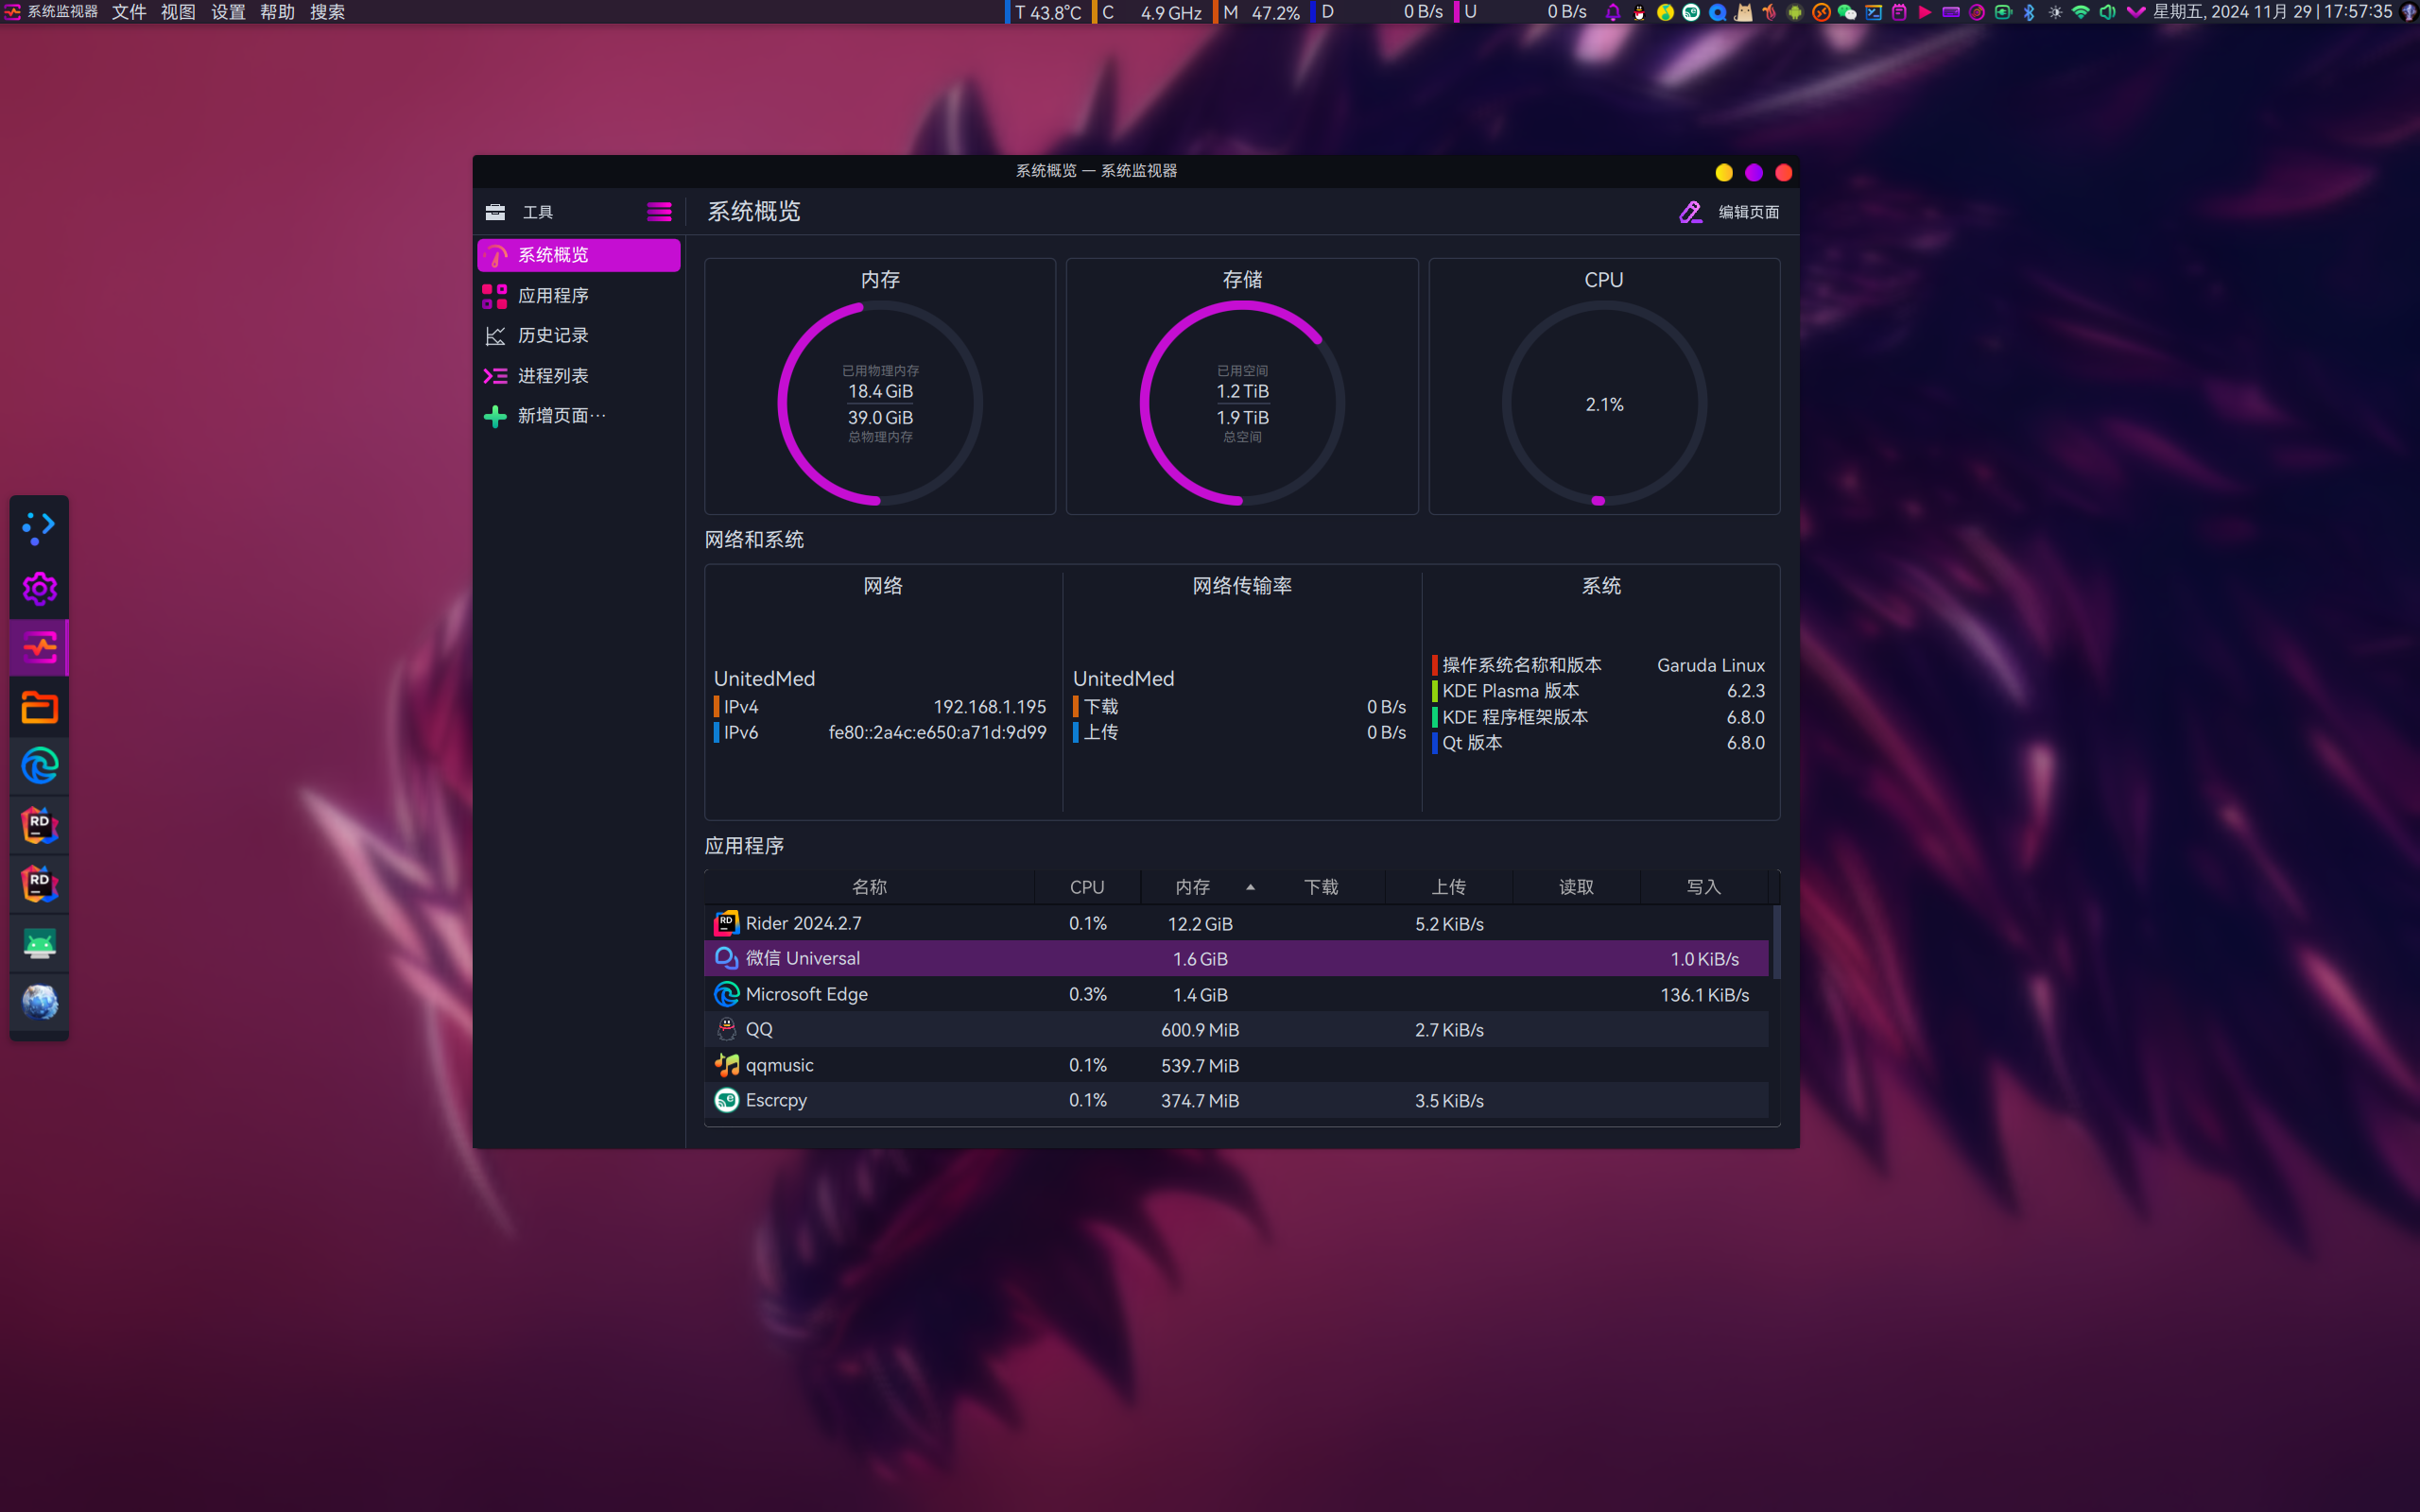The image size is (2420, 1512).
Task: Select the Microsoft Edge application row
Action: pyautogui.click(x=1236, y=994)
